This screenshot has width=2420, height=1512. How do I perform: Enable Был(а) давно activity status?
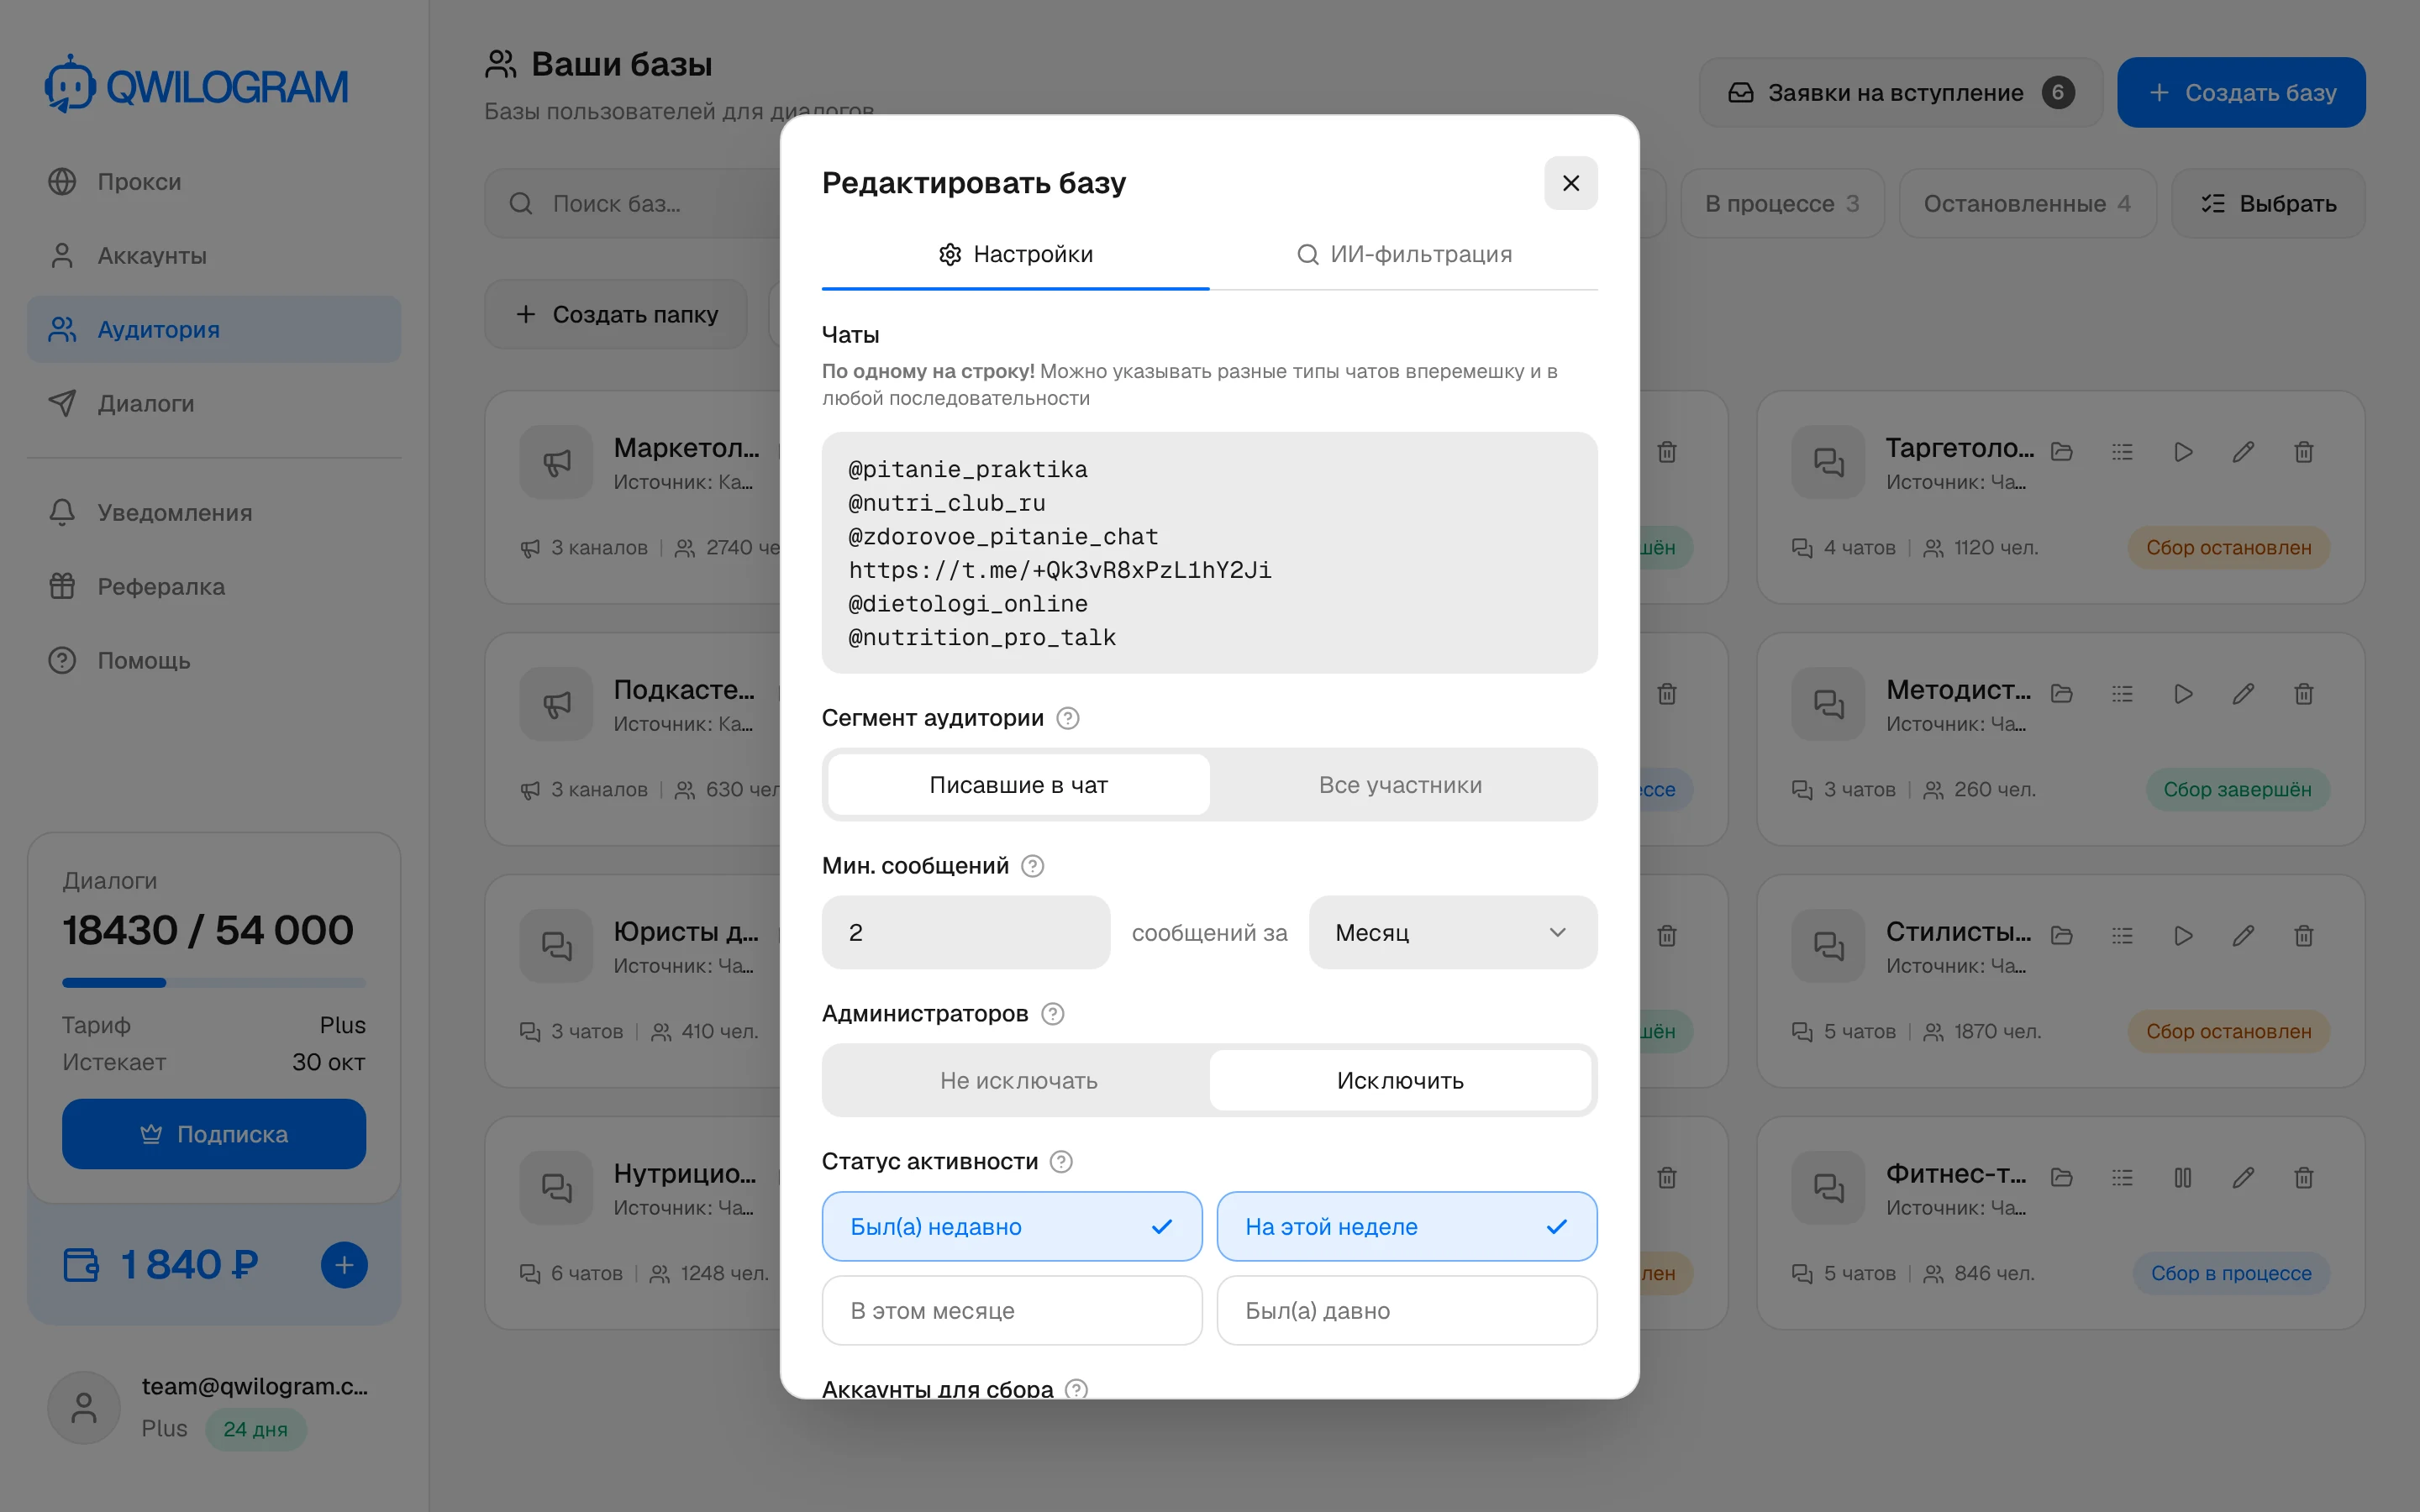[1406, 1310]
